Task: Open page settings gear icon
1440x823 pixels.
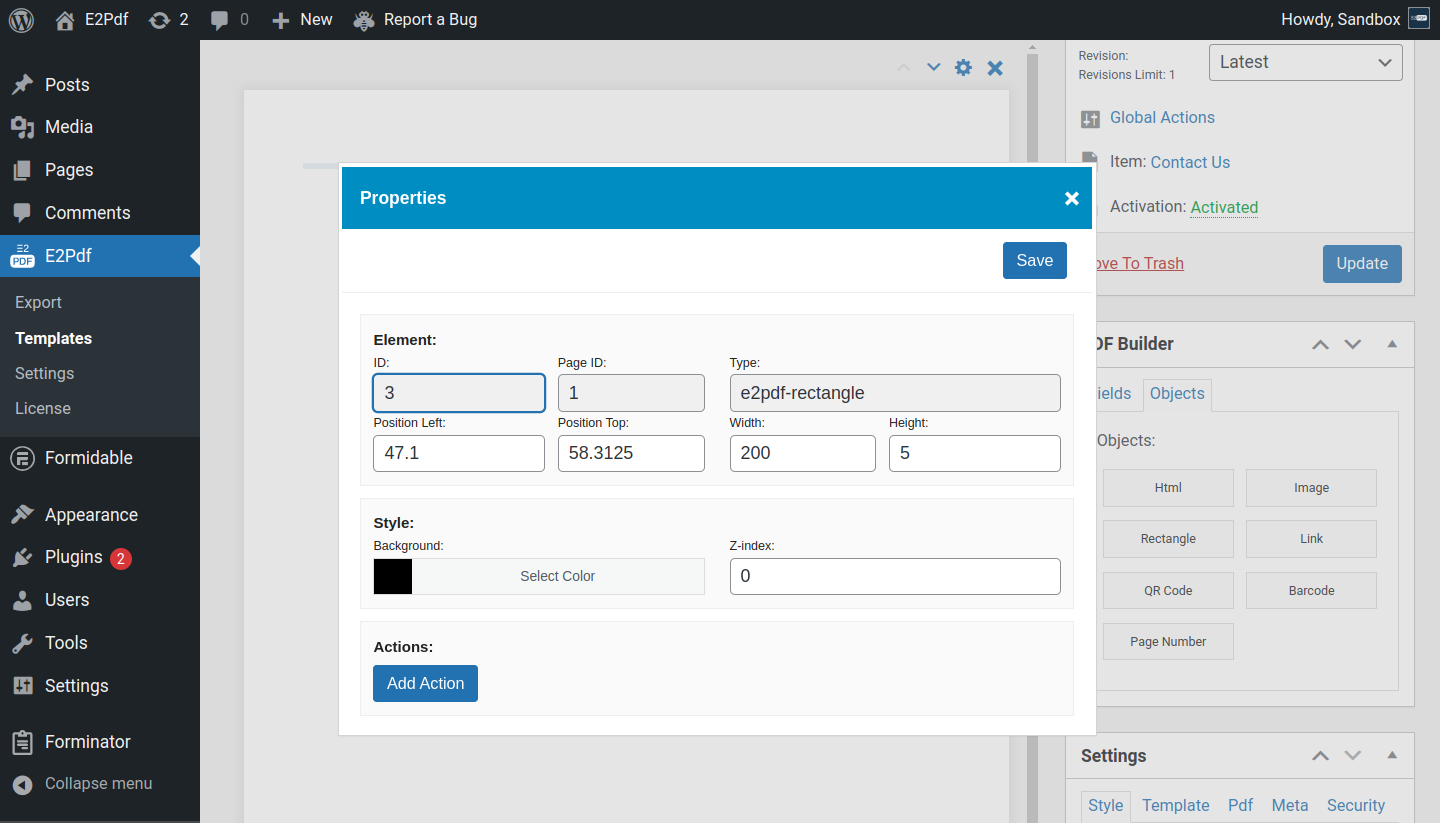Action: click(963, 68)
